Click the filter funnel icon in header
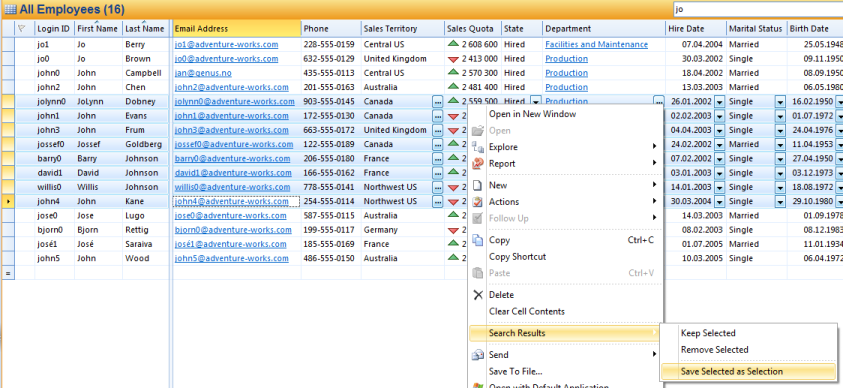Screen dimensions: 843x388 [22, 28]
